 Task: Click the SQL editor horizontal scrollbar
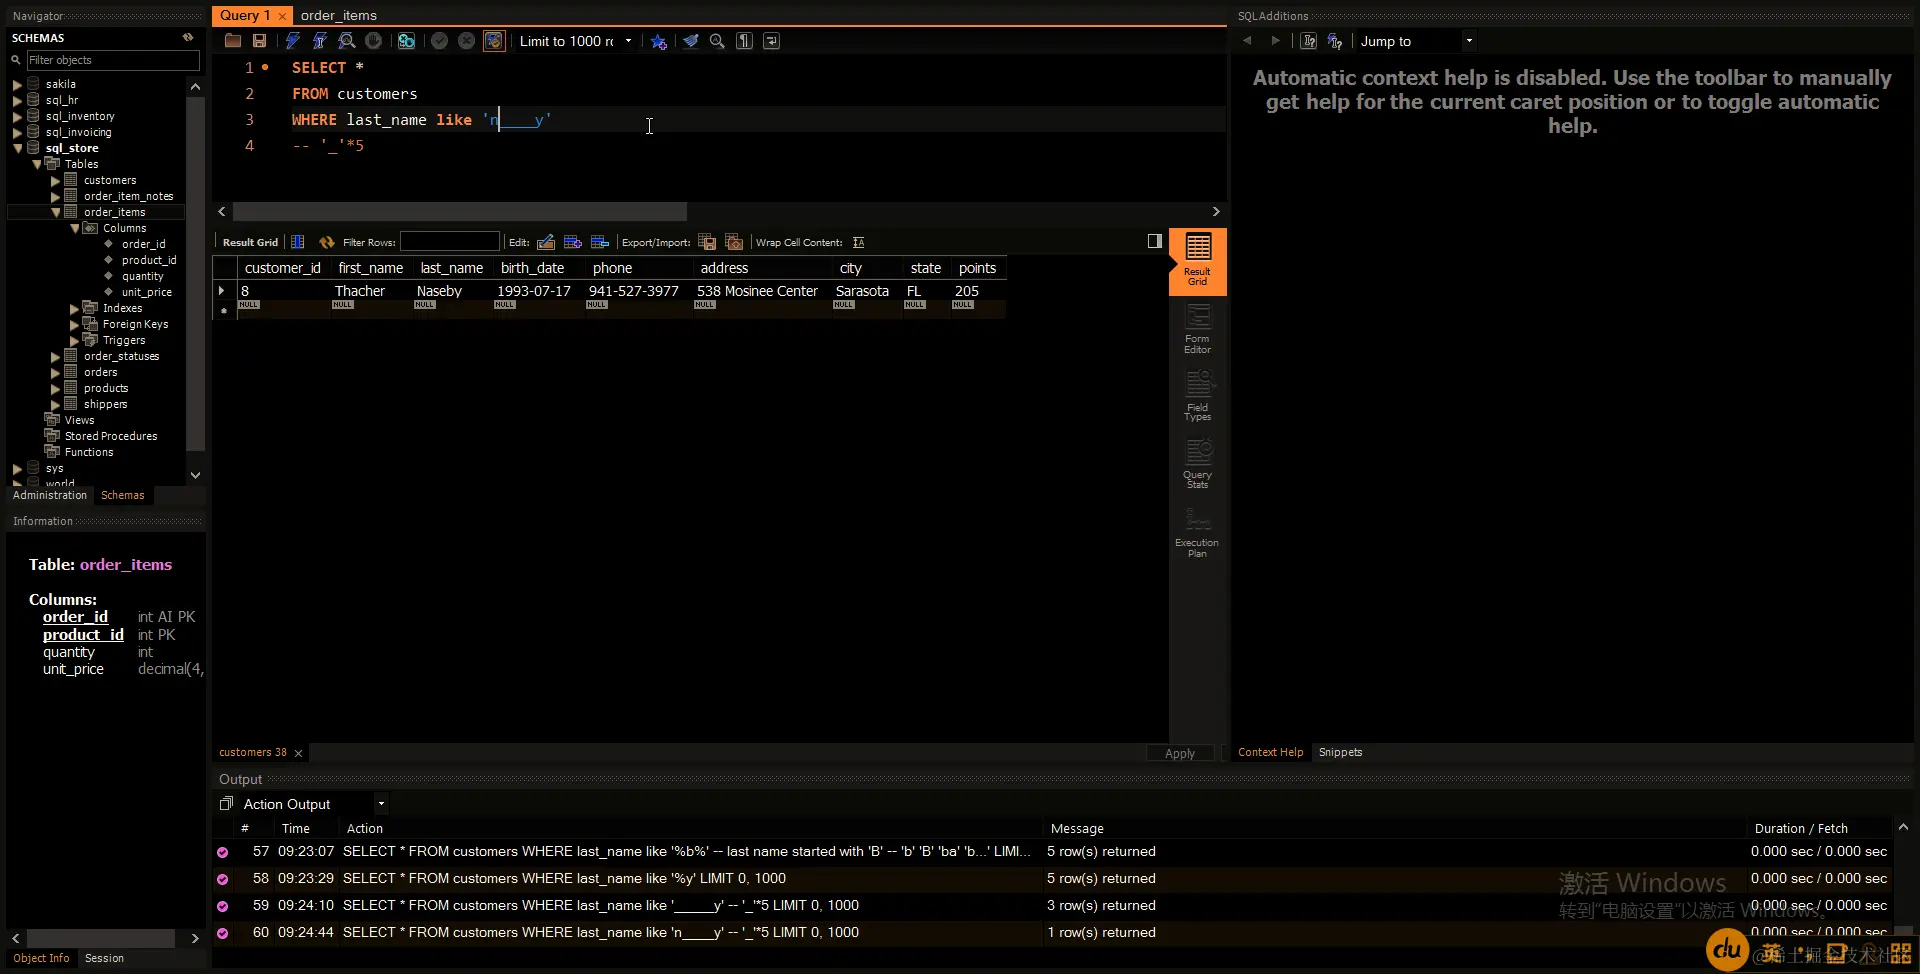coord(460,212)
